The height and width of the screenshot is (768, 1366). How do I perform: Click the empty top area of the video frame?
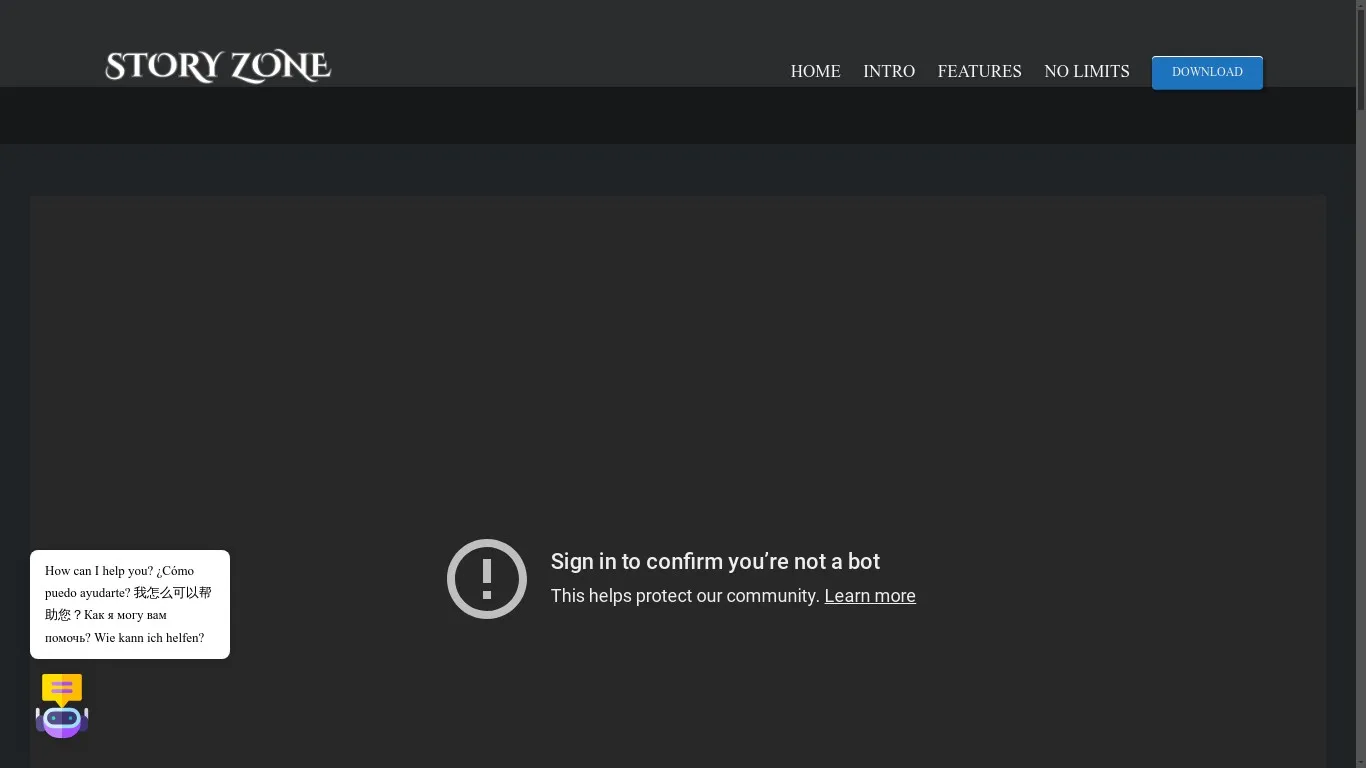pos(678,300)
